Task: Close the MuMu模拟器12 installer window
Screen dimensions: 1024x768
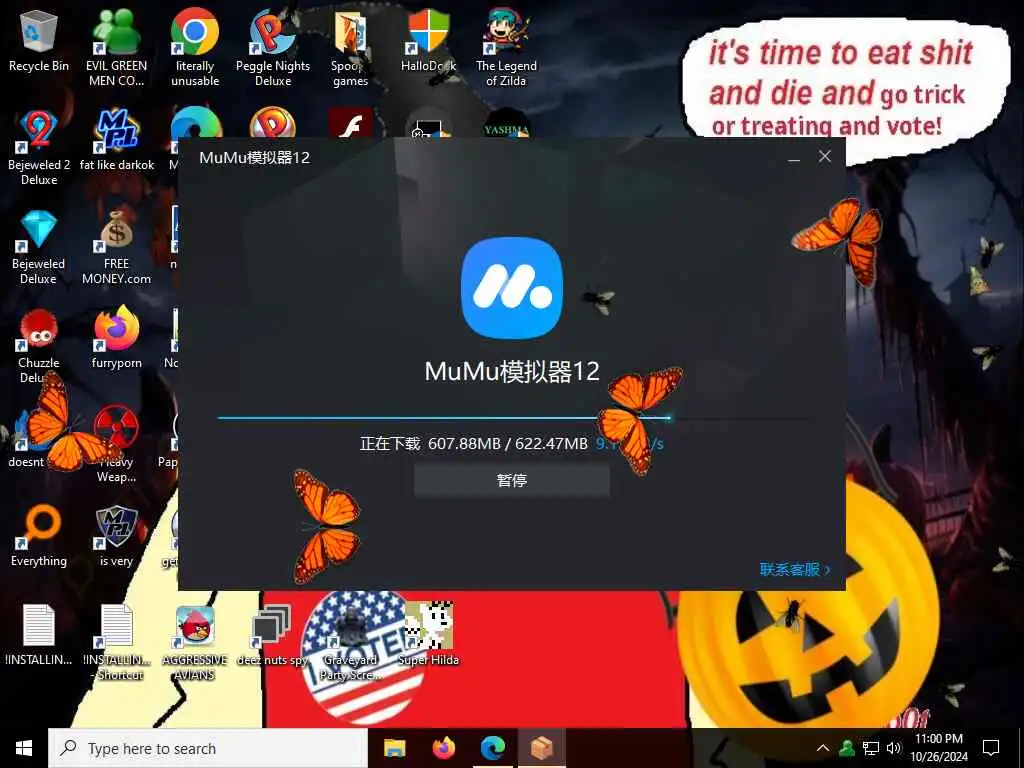Action: coord(825,157)
